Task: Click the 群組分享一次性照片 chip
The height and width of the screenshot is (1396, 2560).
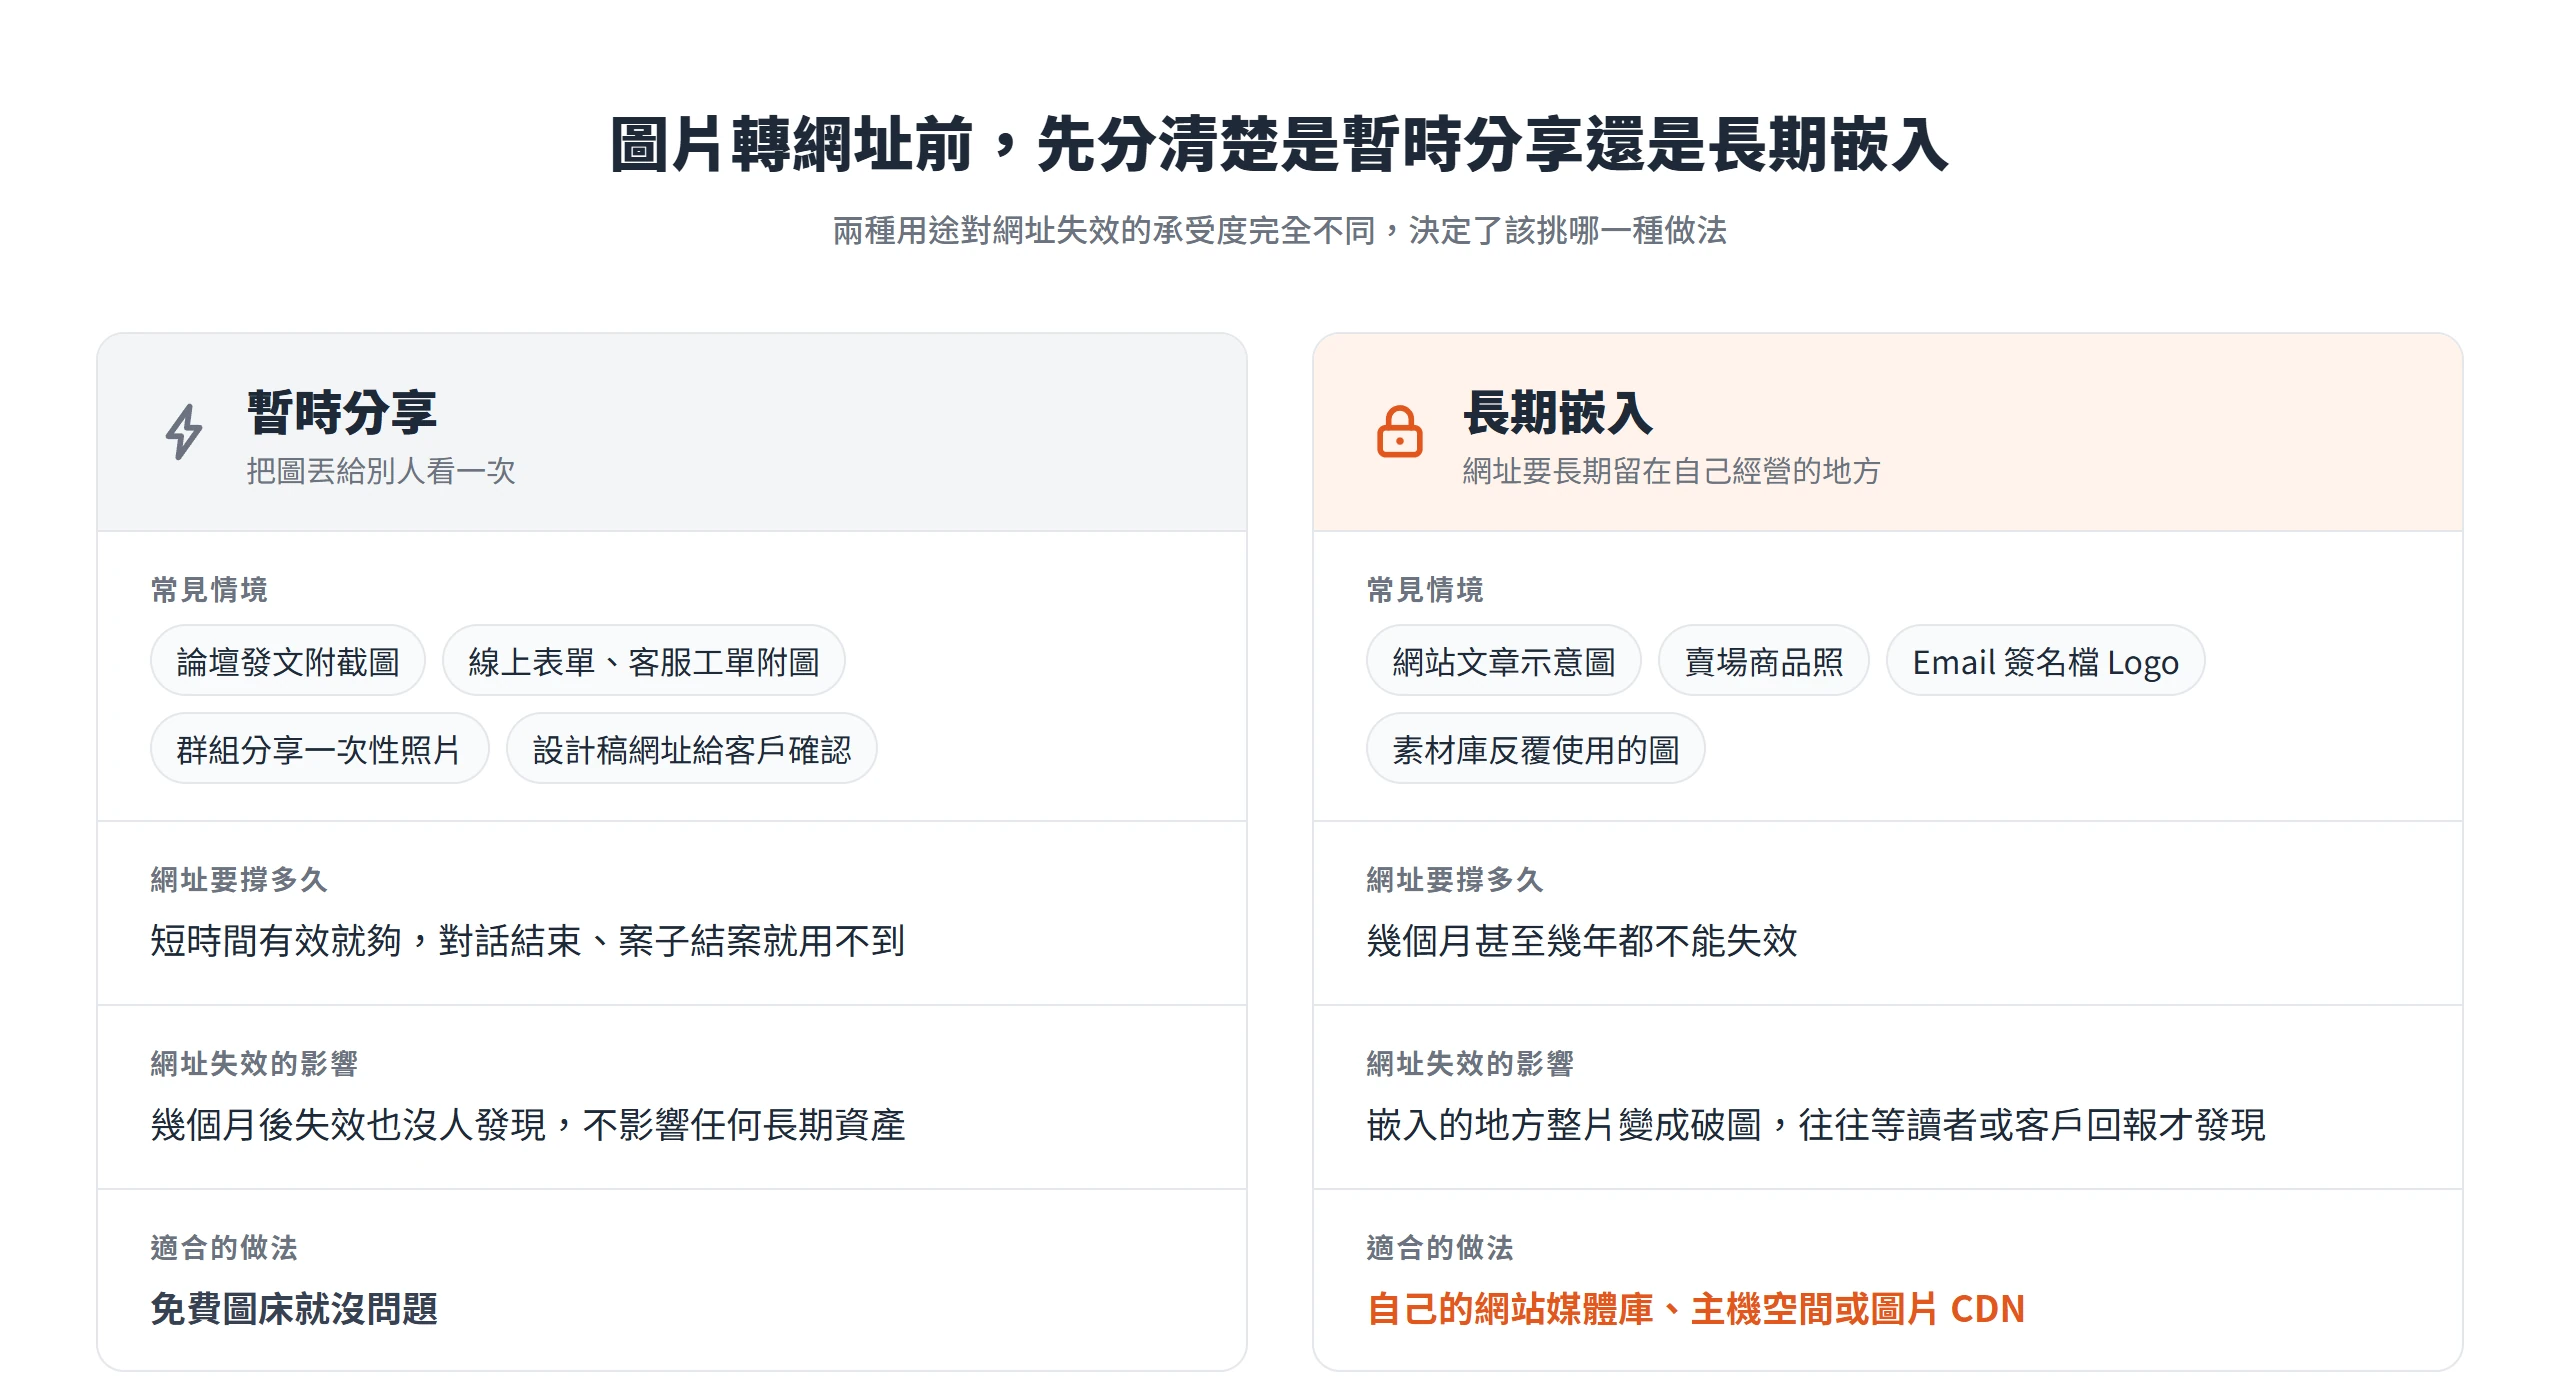Action: pos(319,749)
